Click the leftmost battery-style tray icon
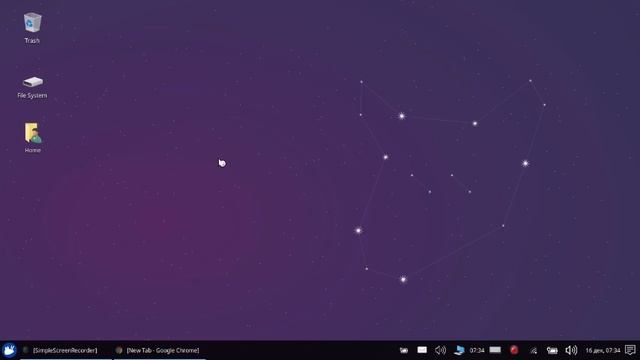Viewport: 640px width, 360px height. (404, 350)
